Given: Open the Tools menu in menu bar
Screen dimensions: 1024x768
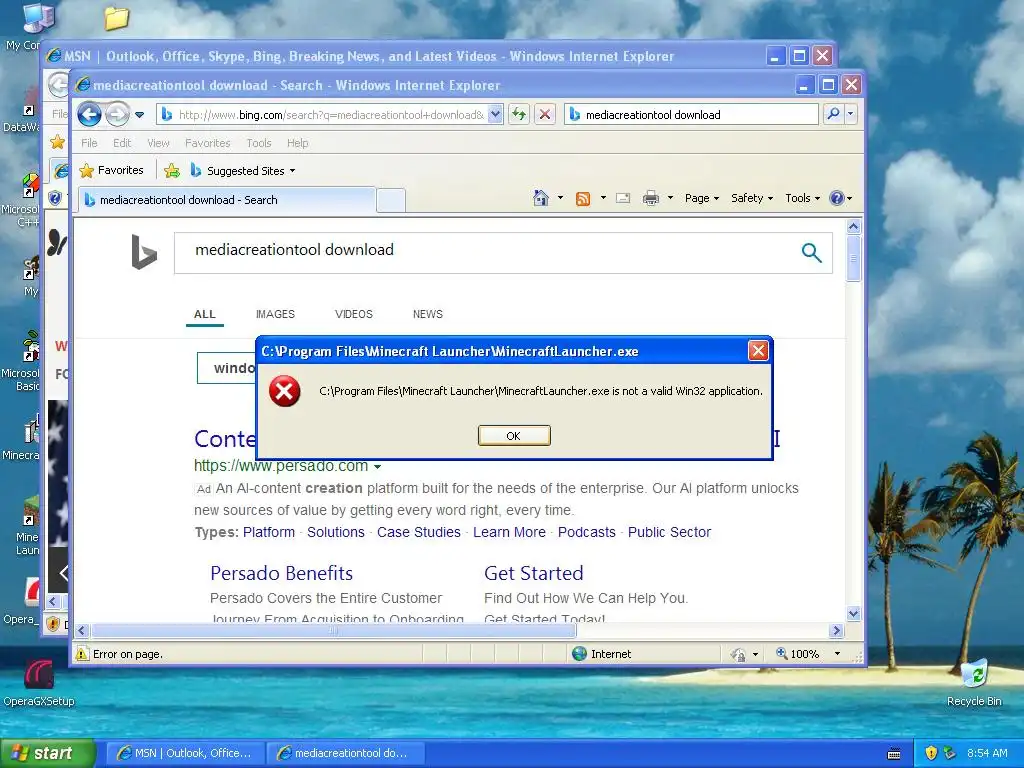Looking at the screenshot, I should [259, 143].
